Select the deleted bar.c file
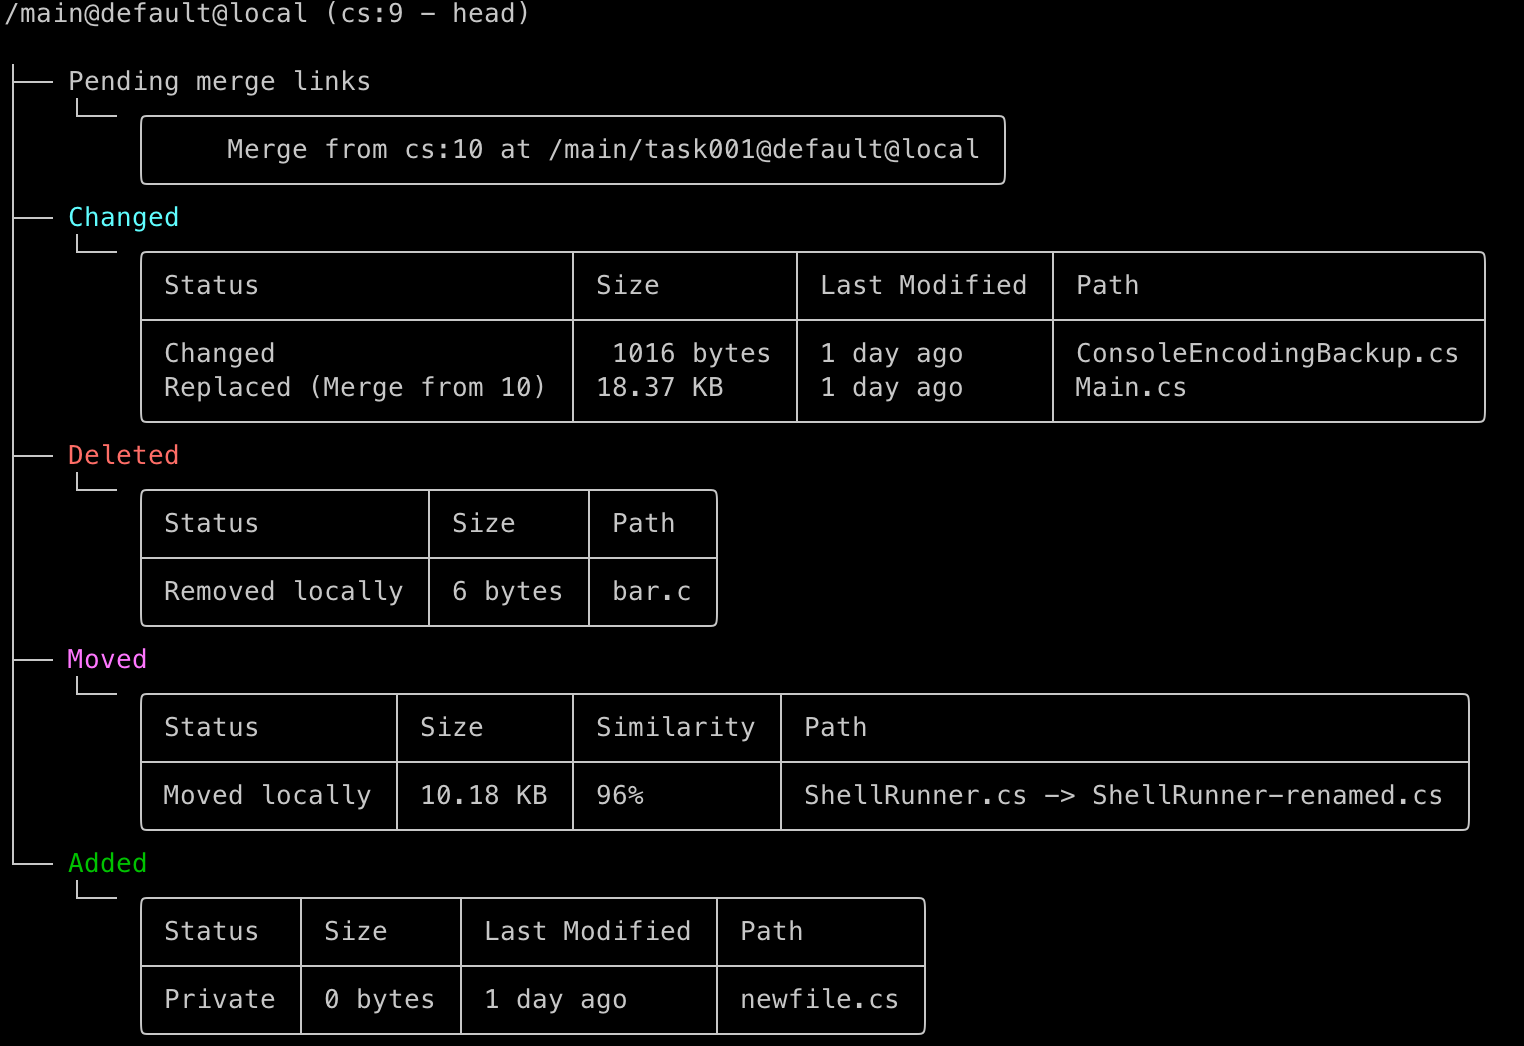 pos(651,591)
